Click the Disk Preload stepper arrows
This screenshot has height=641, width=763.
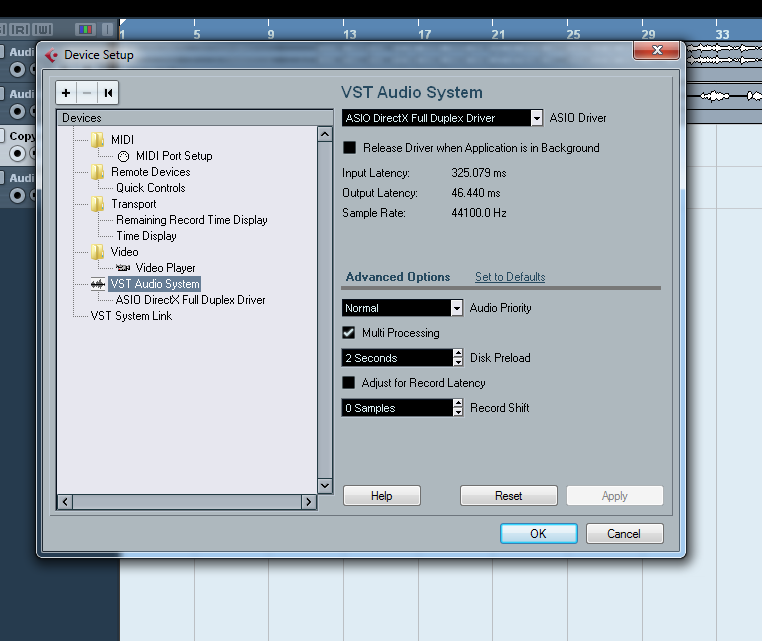458,358
